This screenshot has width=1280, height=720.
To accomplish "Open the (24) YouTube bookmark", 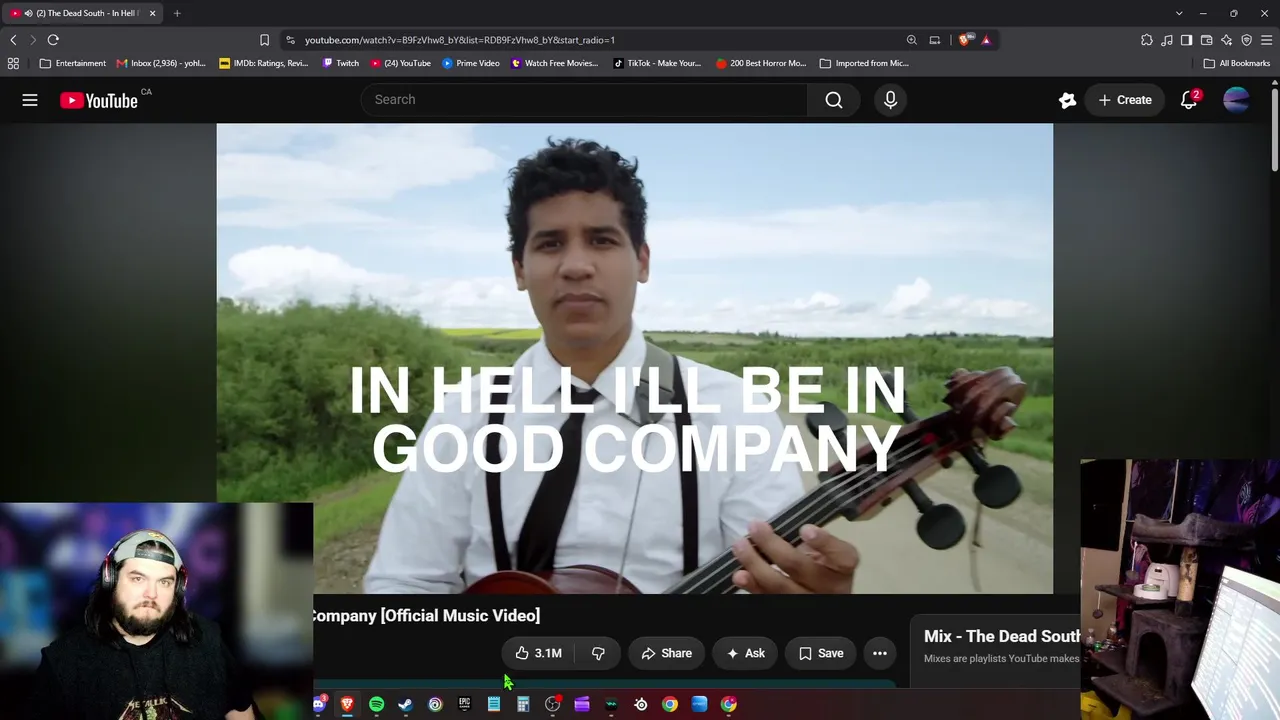I will point(401,63).
